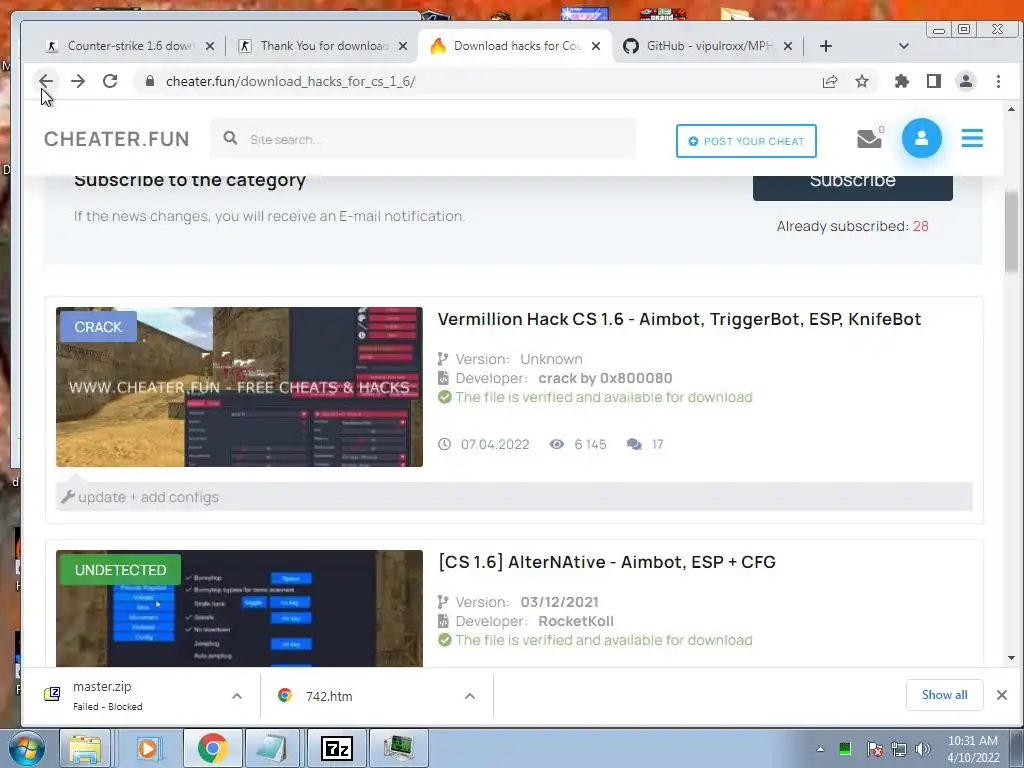This screenshot has height=768, width=1024.
Task: Expand master.zip download options chevron
Action: (237, 696)
